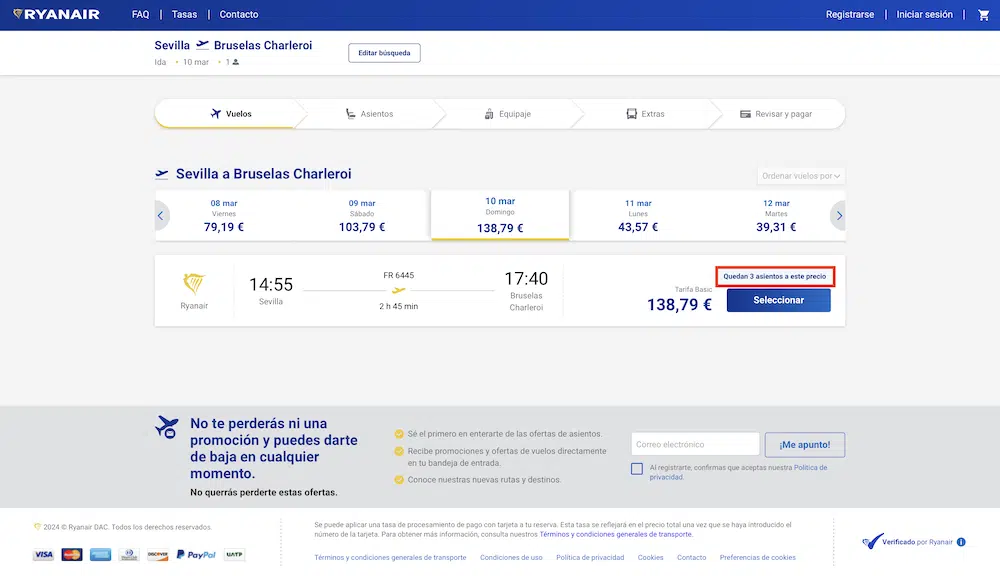Click the info icon beside Verificado por Ryanair

(961, 542)
